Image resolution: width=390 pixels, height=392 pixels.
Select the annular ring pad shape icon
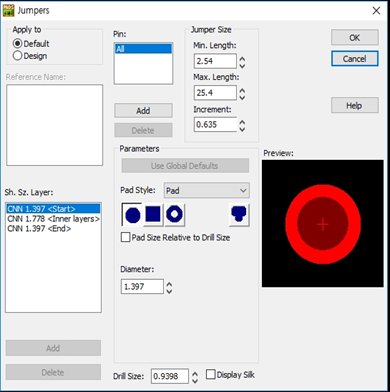tap(174, 215)
